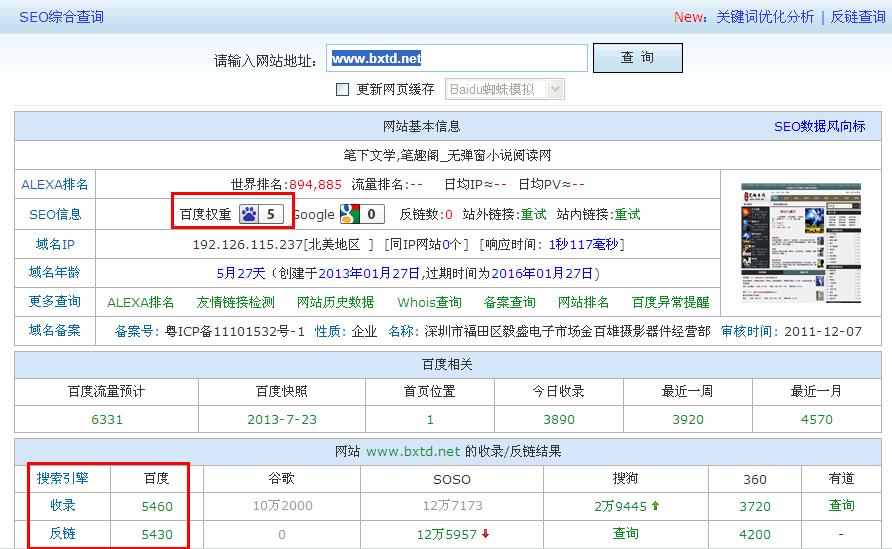Open 备案查询 link

(x=510, y=302)
